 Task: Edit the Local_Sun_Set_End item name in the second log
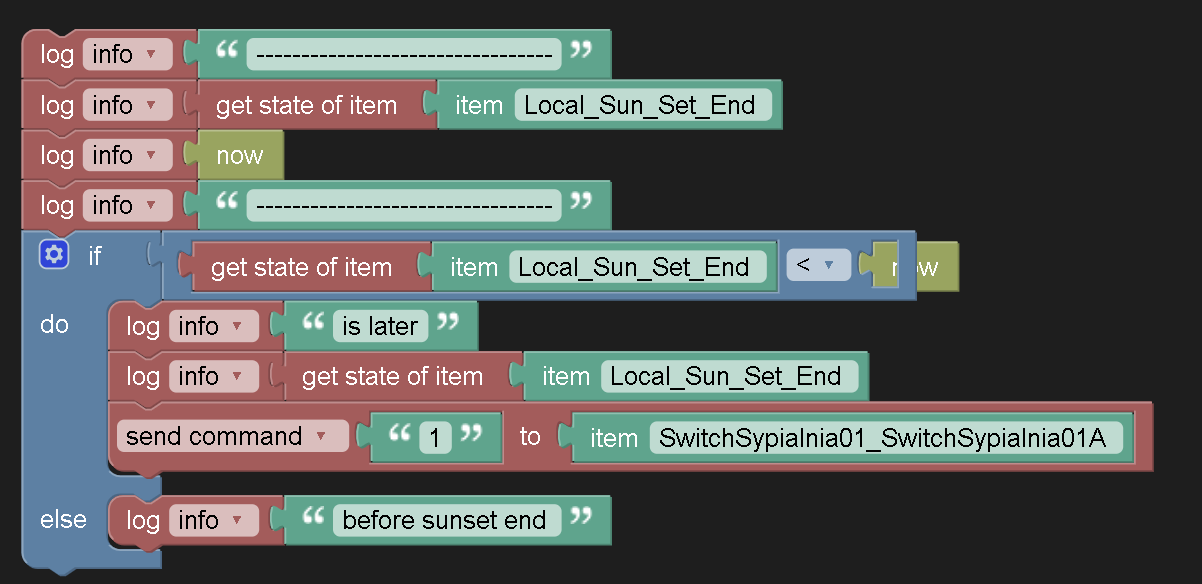[x=643, y=104]
